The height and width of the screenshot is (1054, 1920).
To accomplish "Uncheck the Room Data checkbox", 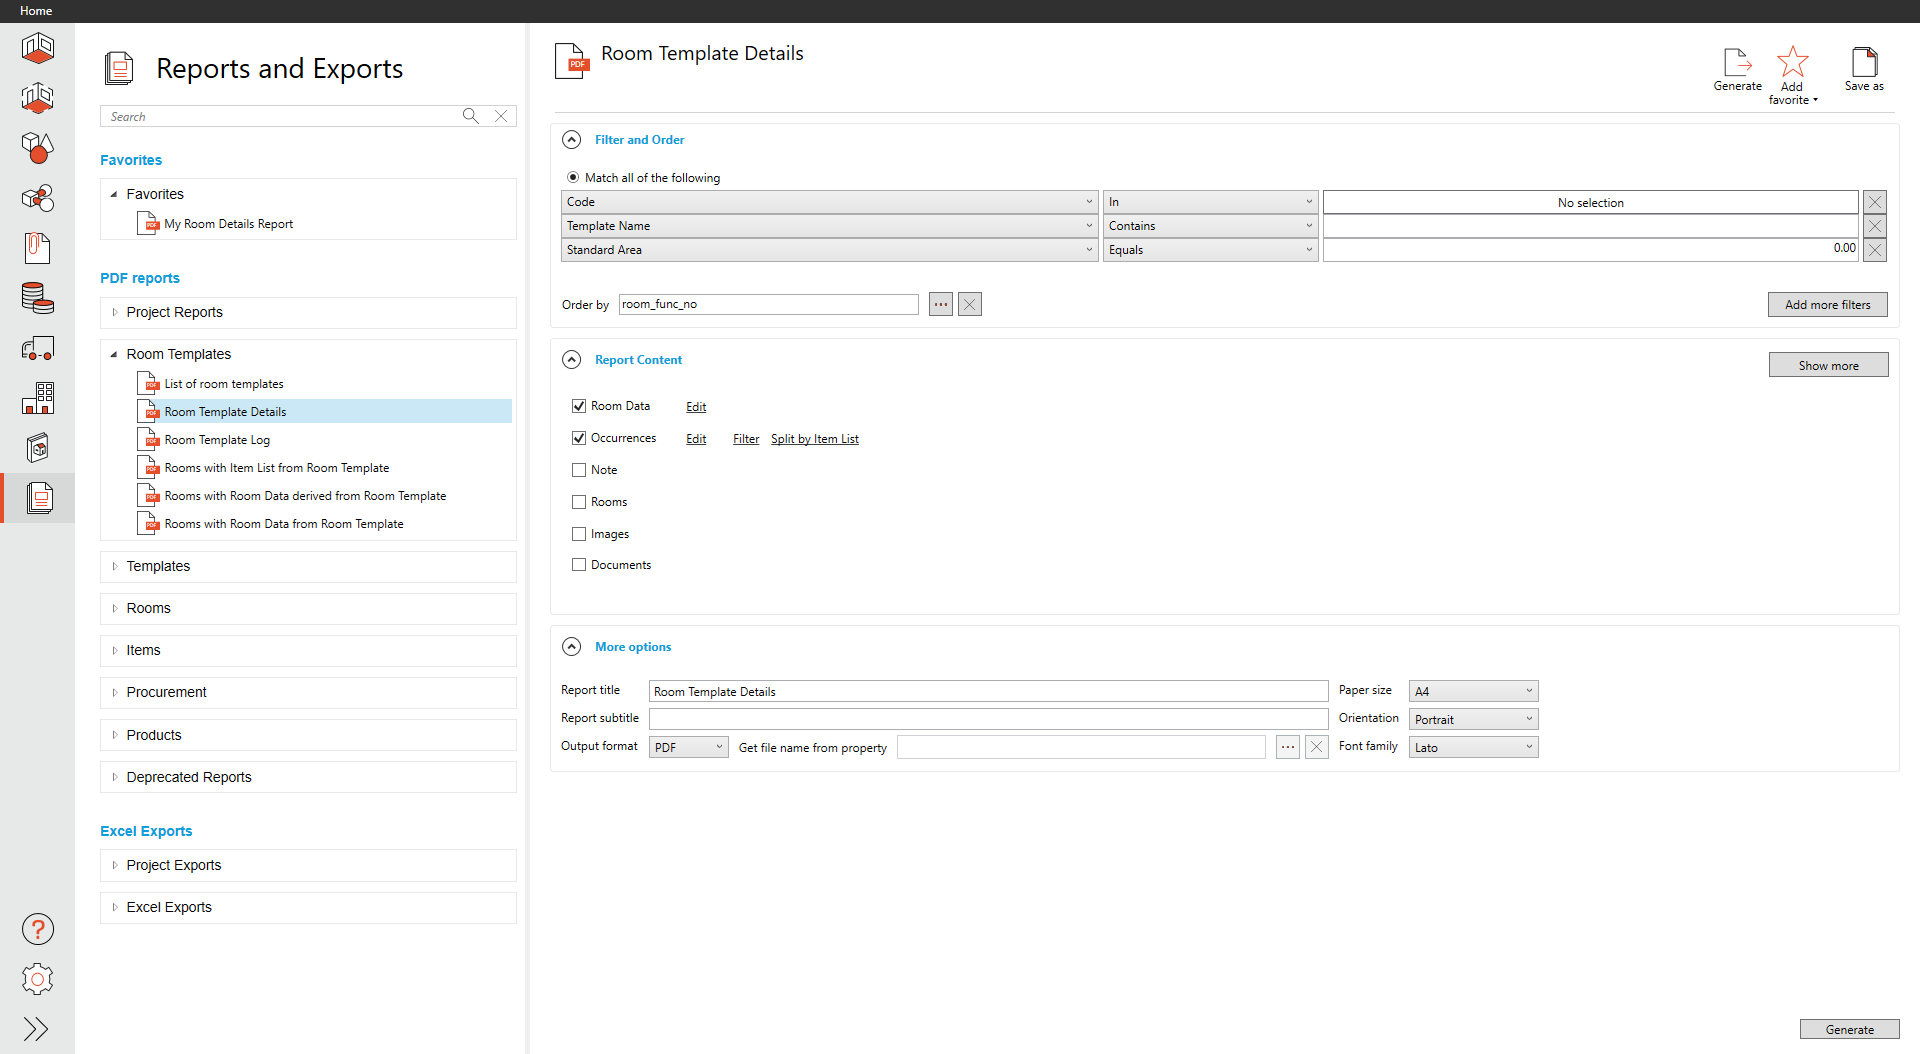I will (x=579, y=406).
